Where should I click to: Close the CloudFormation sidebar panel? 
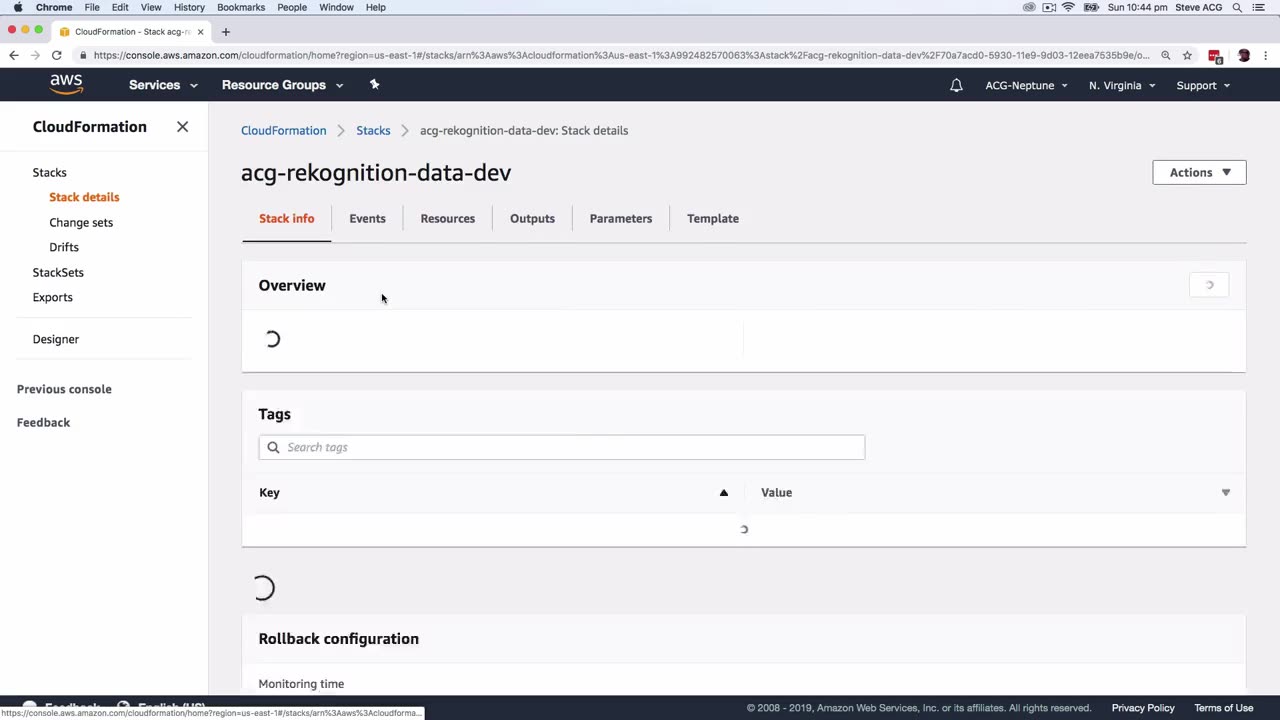point(182,127)
